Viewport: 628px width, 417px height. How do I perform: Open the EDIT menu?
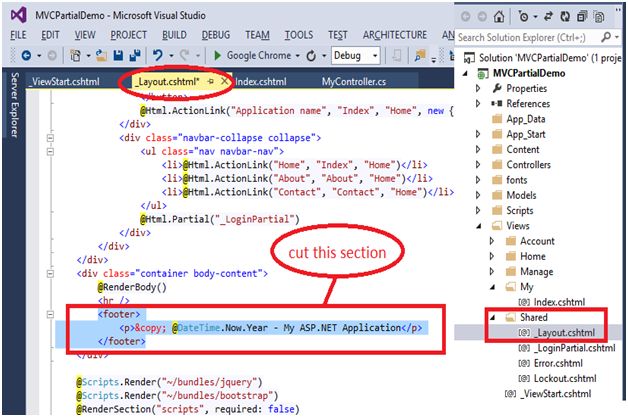[50, 35]
